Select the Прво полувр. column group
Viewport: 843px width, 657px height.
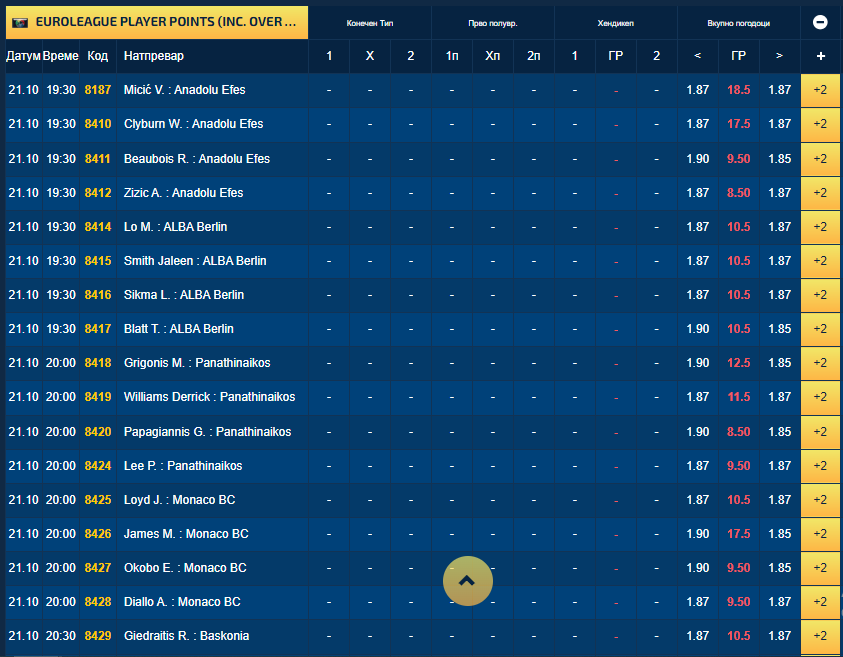(492, 23)
